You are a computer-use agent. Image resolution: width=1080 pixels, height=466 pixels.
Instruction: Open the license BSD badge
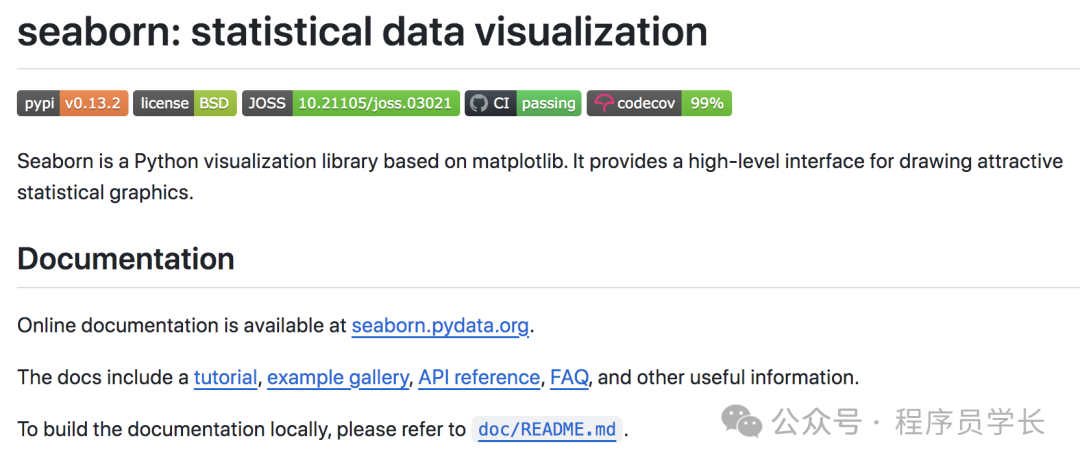tap(185, 103)
